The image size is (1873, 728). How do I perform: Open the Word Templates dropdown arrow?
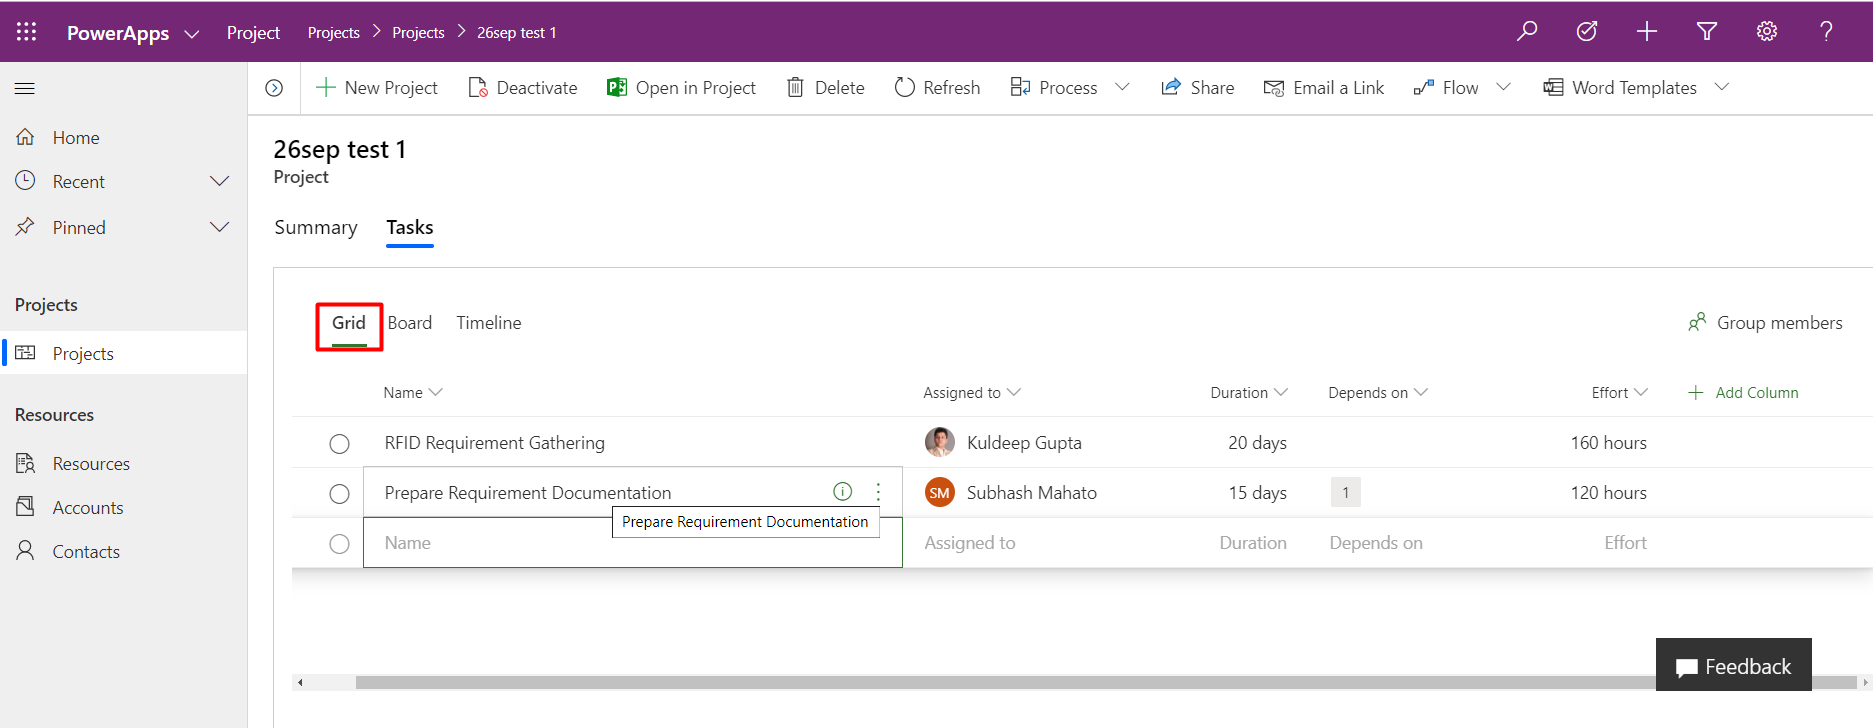1722,87
